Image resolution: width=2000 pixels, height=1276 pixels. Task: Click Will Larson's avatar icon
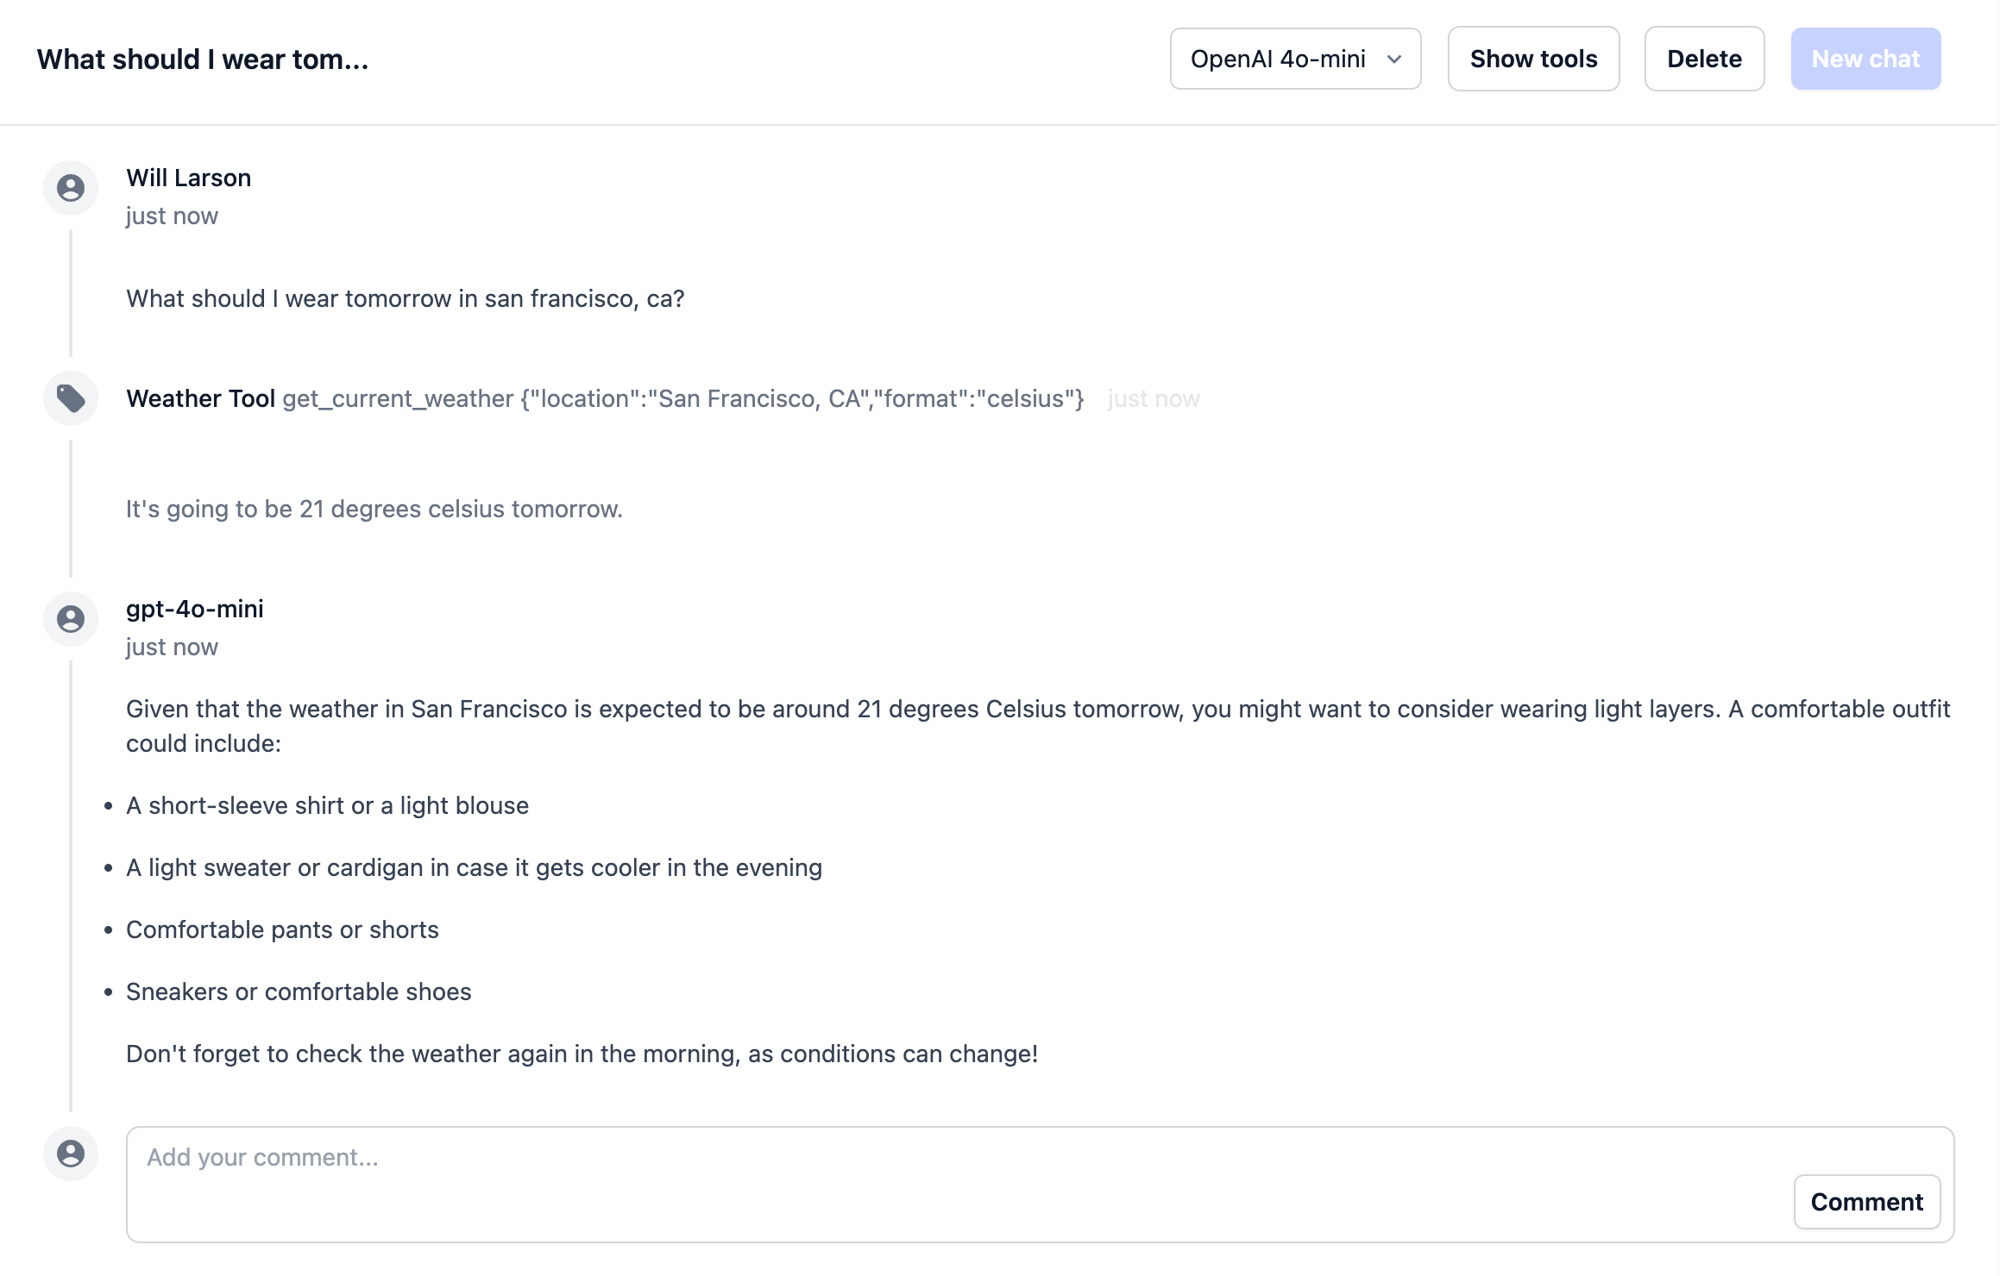pyautogui.click(x=70, y=188)
